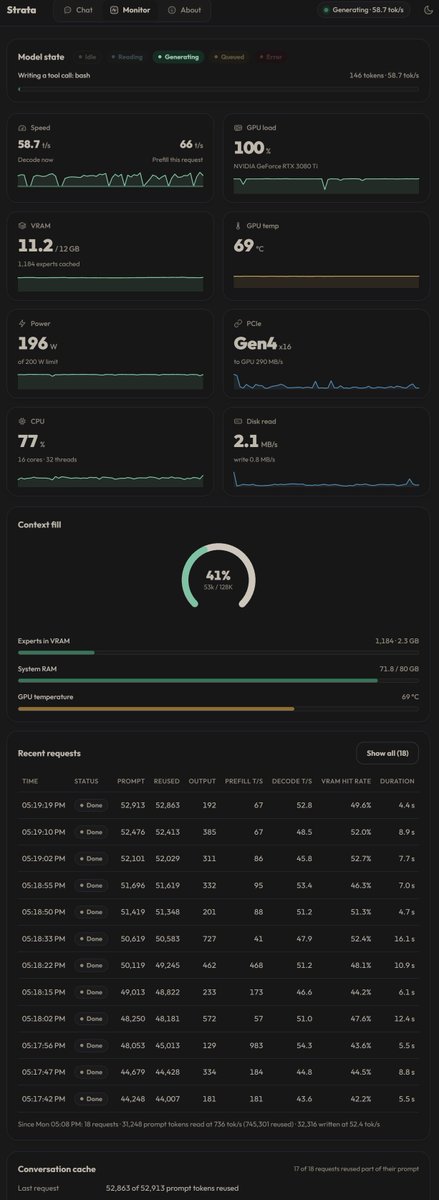Open the Monitor tab
This screenshot has width=439, height=1200.
coord(128,10)
